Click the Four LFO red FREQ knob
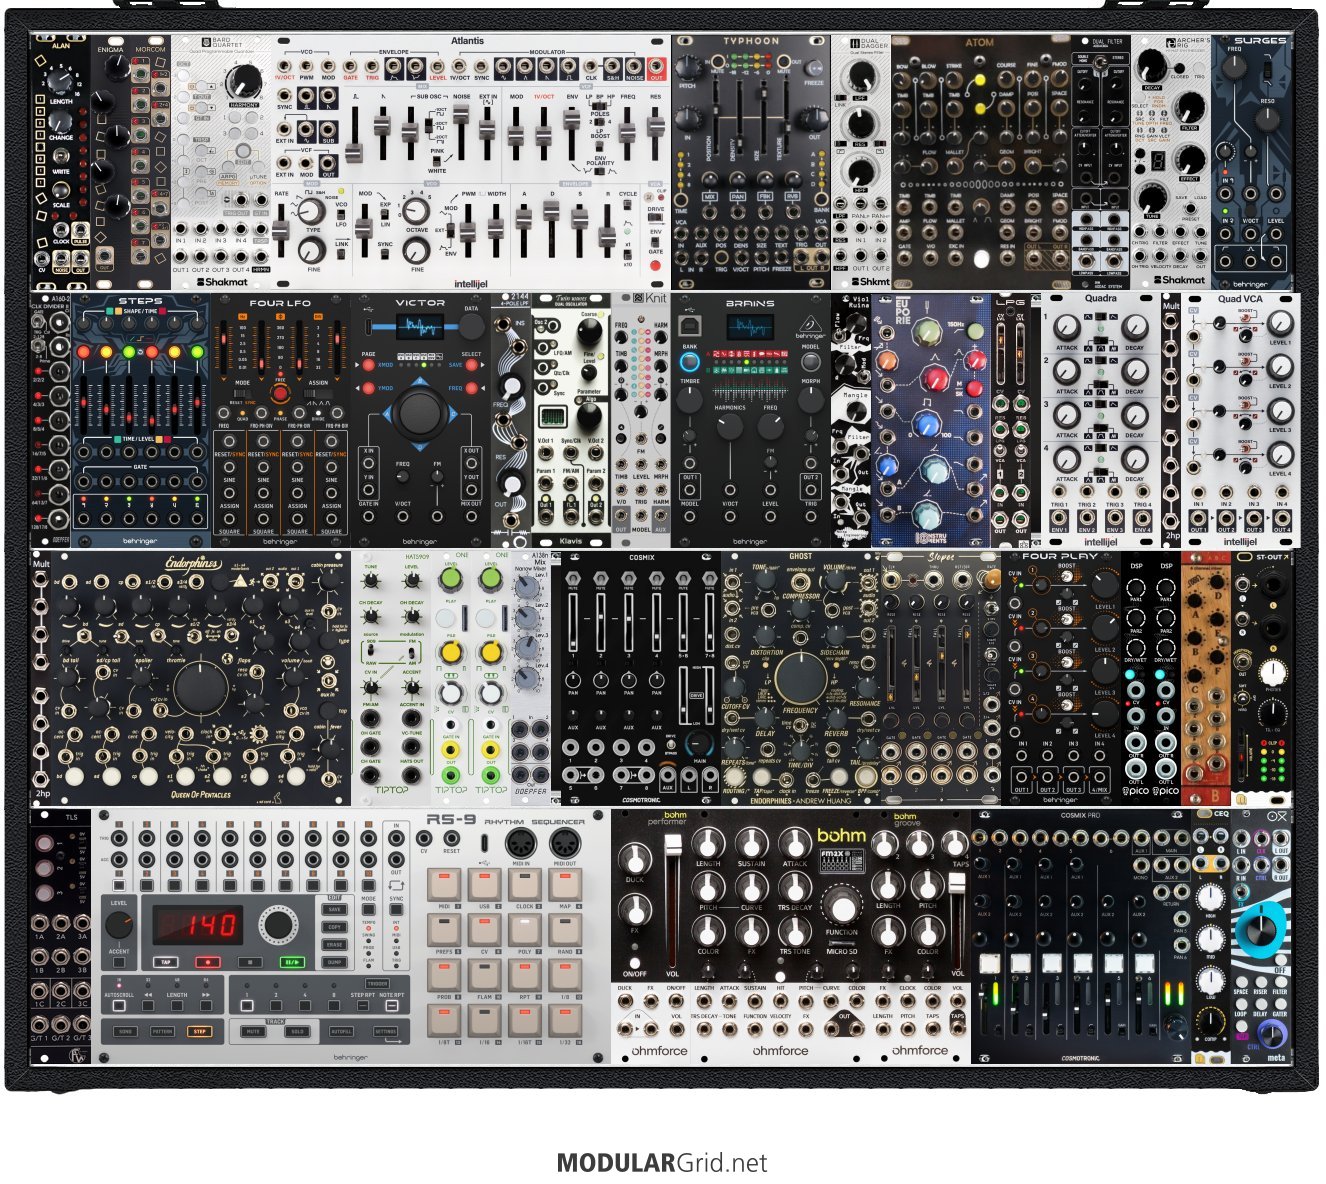 (x=280, y=394)
